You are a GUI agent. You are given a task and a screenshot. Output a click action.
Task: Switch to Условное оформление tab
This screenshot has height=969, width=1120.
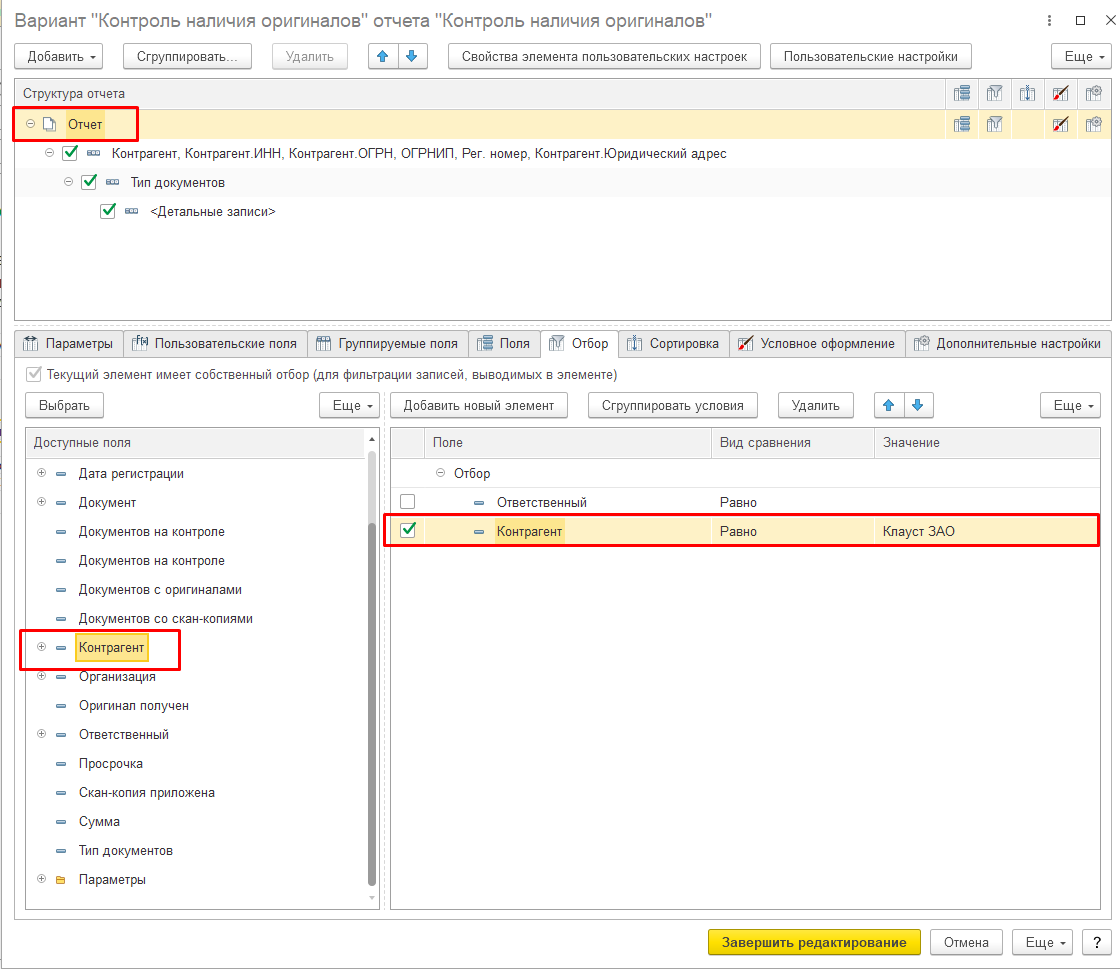tap(817, 343)
